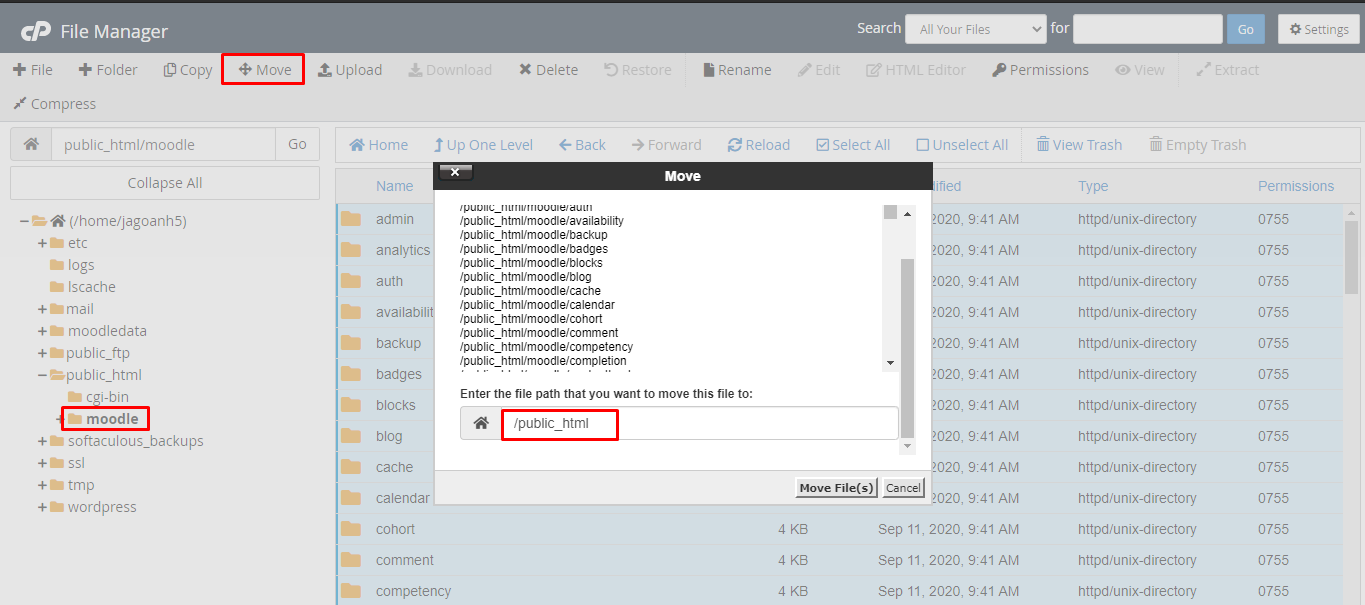Click the search text field
This screenshot has width=1365, height=605.
tap(1148, 29)
